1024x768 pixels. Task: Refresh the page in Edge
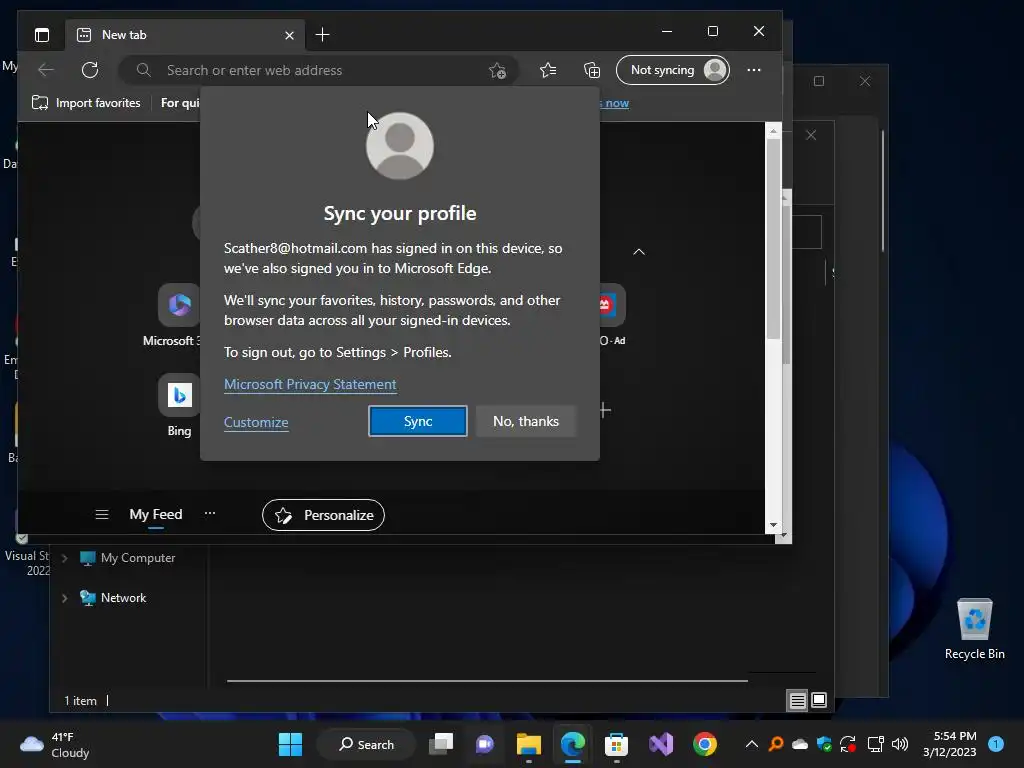(x=90, y=70)
